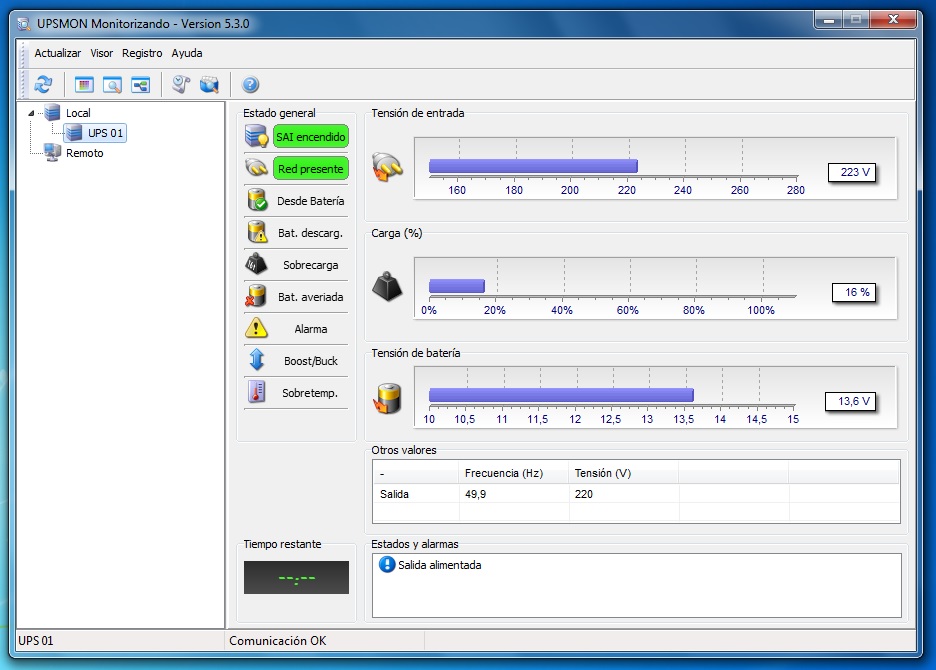Click the Frecuencia (Hz) column header
Screen dimensions: 936x670
(x=503, y=473)
